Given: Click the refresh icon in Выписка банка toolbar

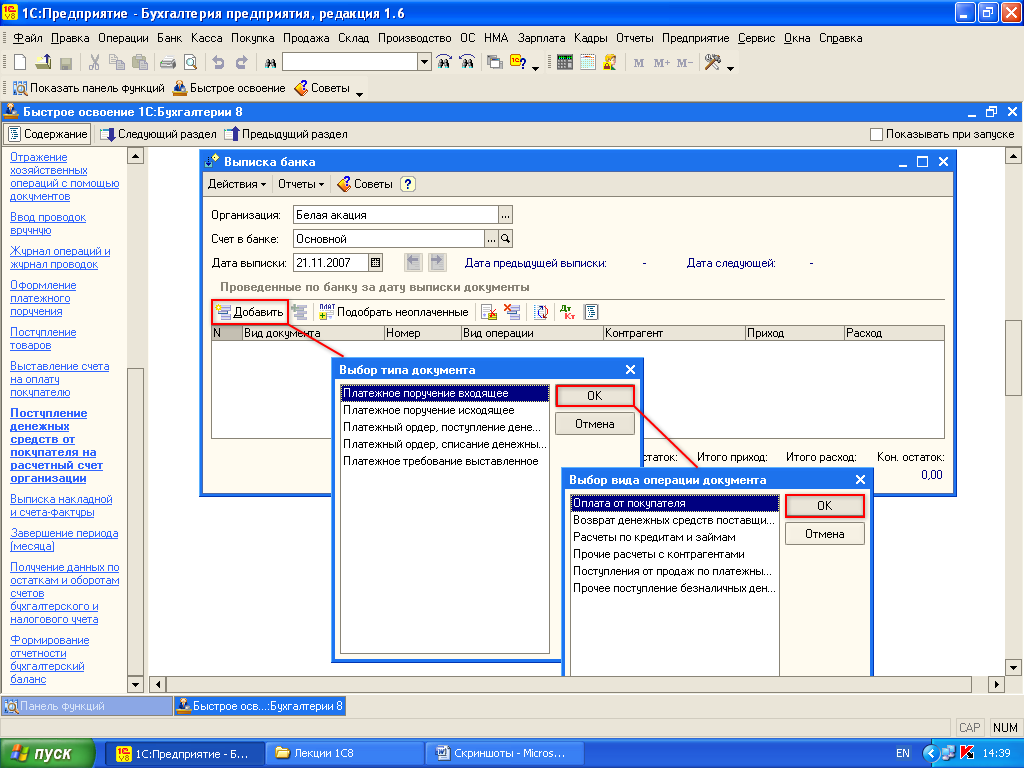Looking at the screenshot, I should 541,312.
